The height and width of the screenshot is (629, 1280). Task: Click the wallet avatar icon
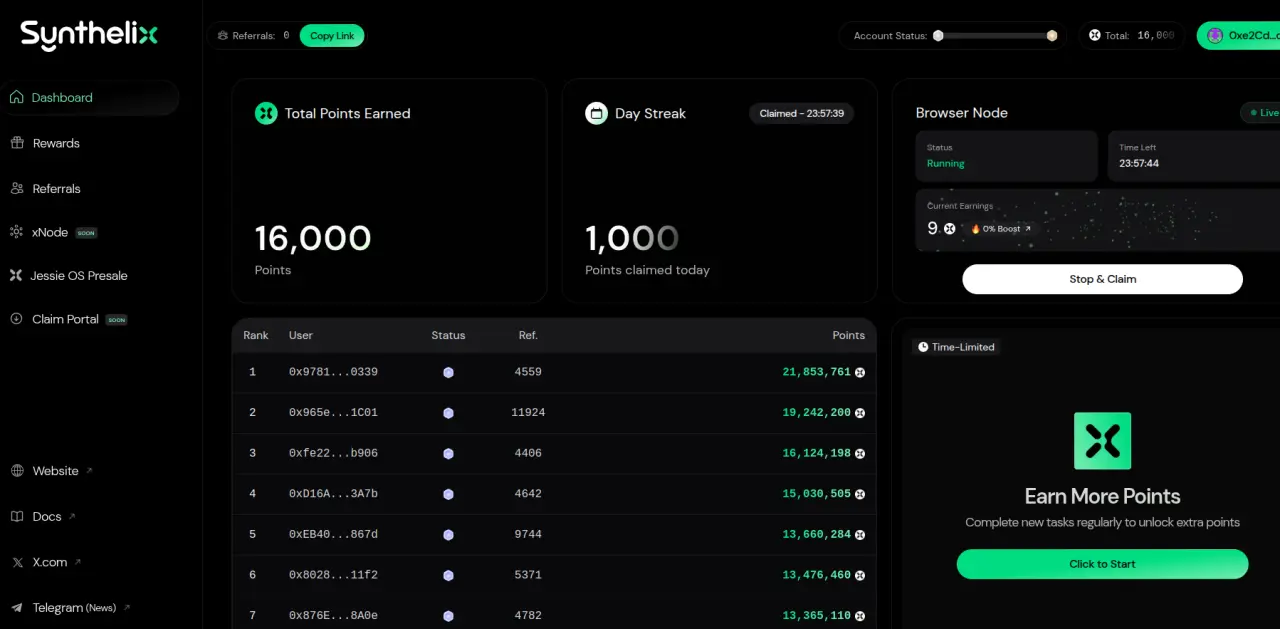point(1215,35)
